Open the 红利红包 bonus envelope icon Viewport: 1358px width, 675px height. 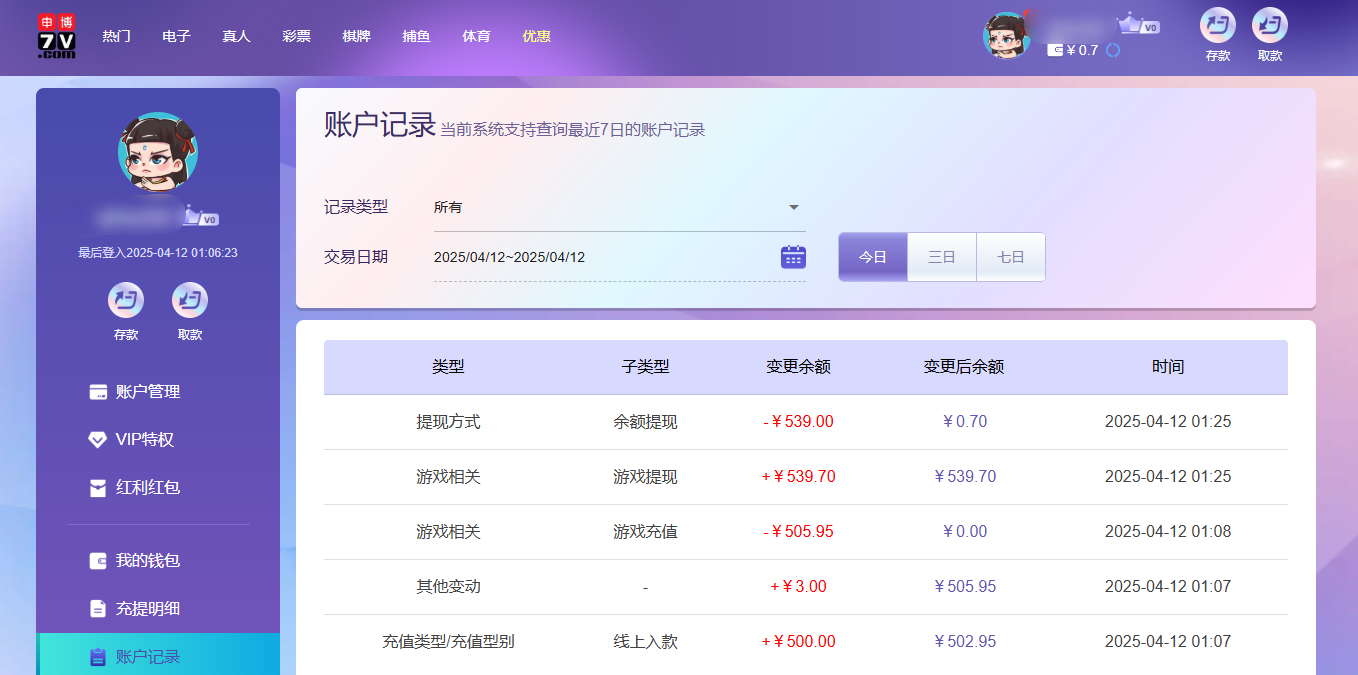(97, 487)
